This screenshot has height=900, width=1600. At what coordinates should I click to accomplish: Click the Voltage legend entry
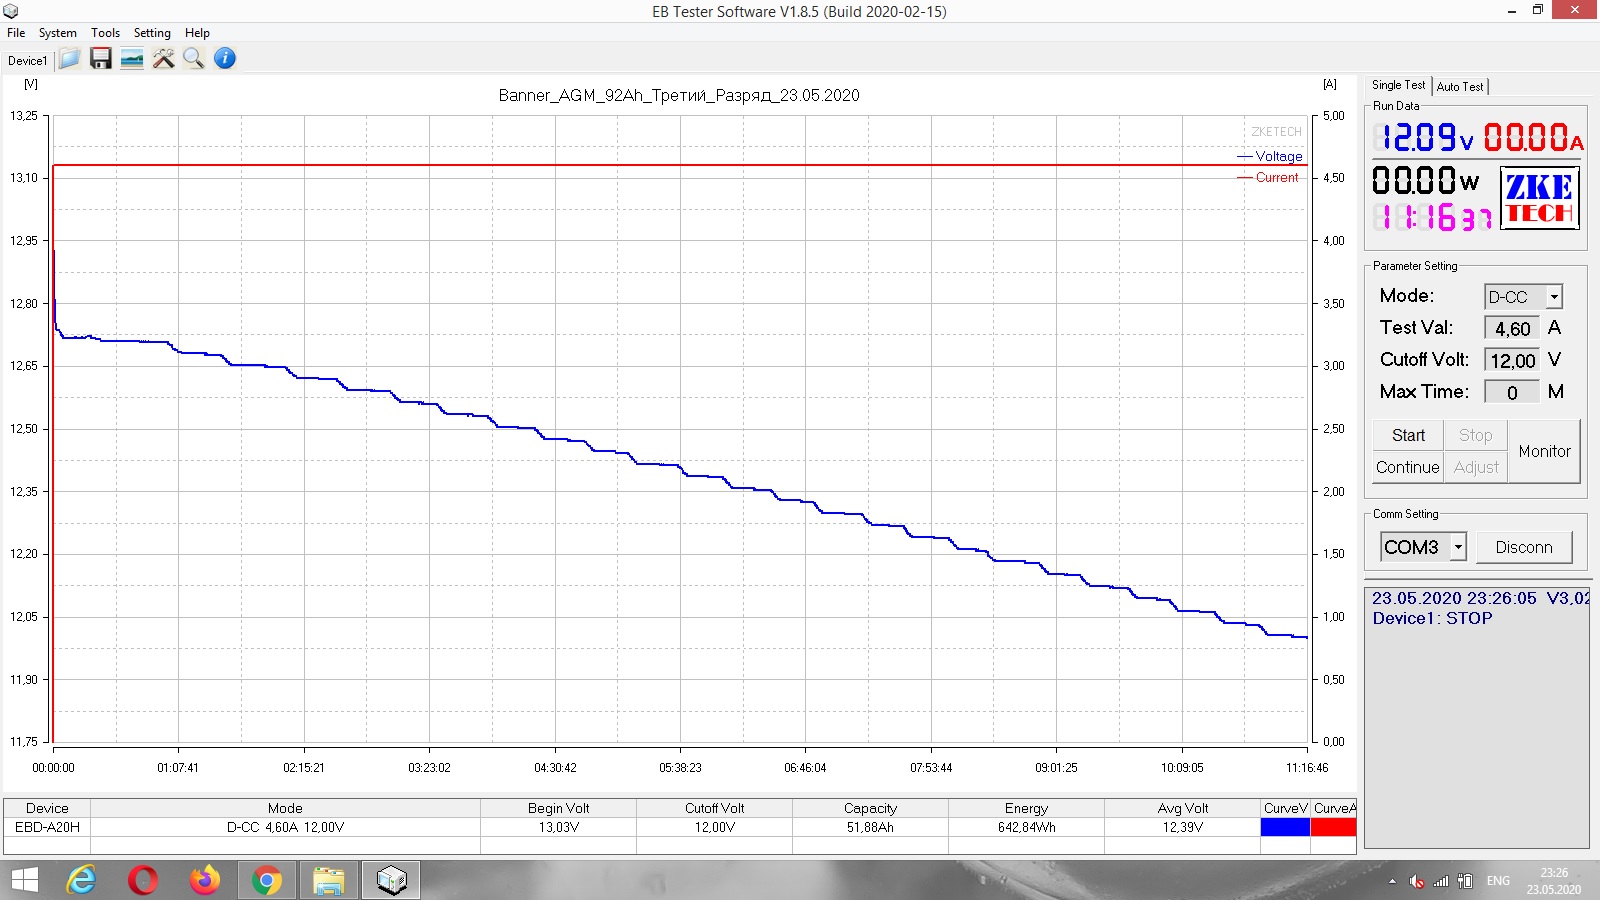pos(1270,156)
